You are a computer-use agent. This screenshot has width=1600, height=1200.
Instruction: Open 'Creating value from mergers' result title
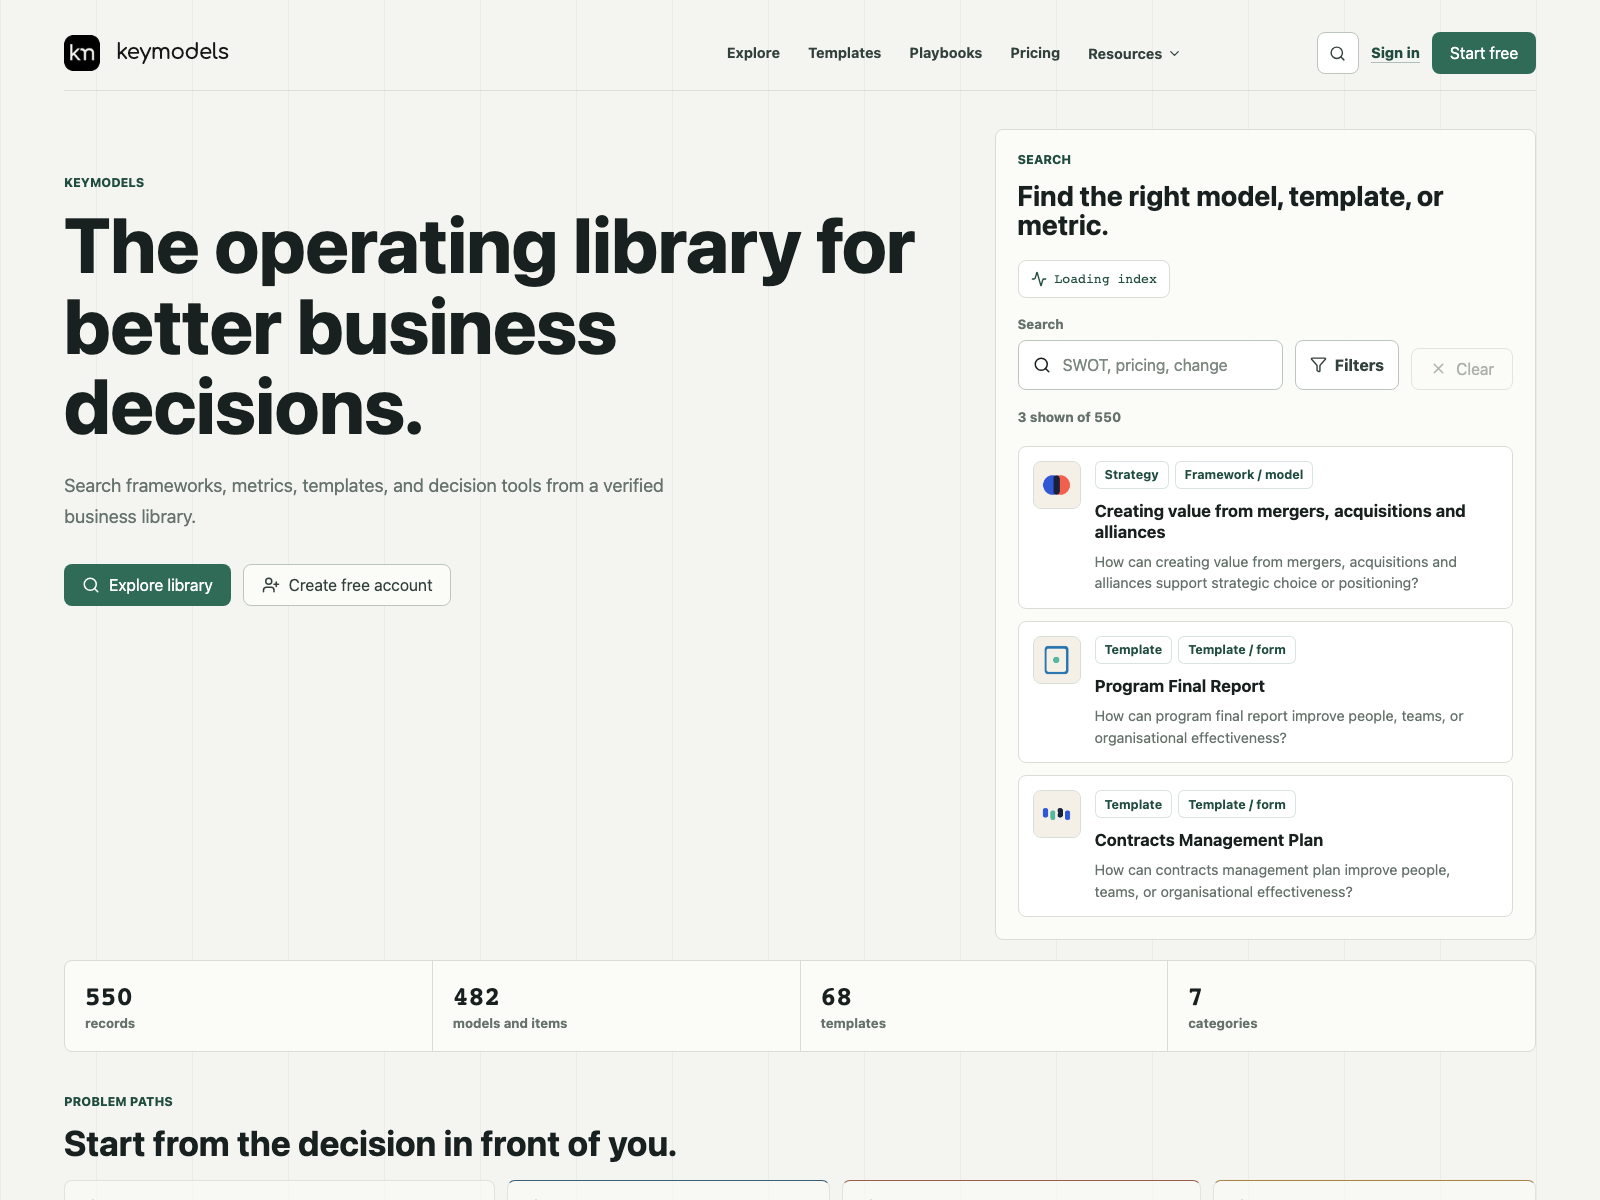pyautogui.click(x=1280, y=522)
